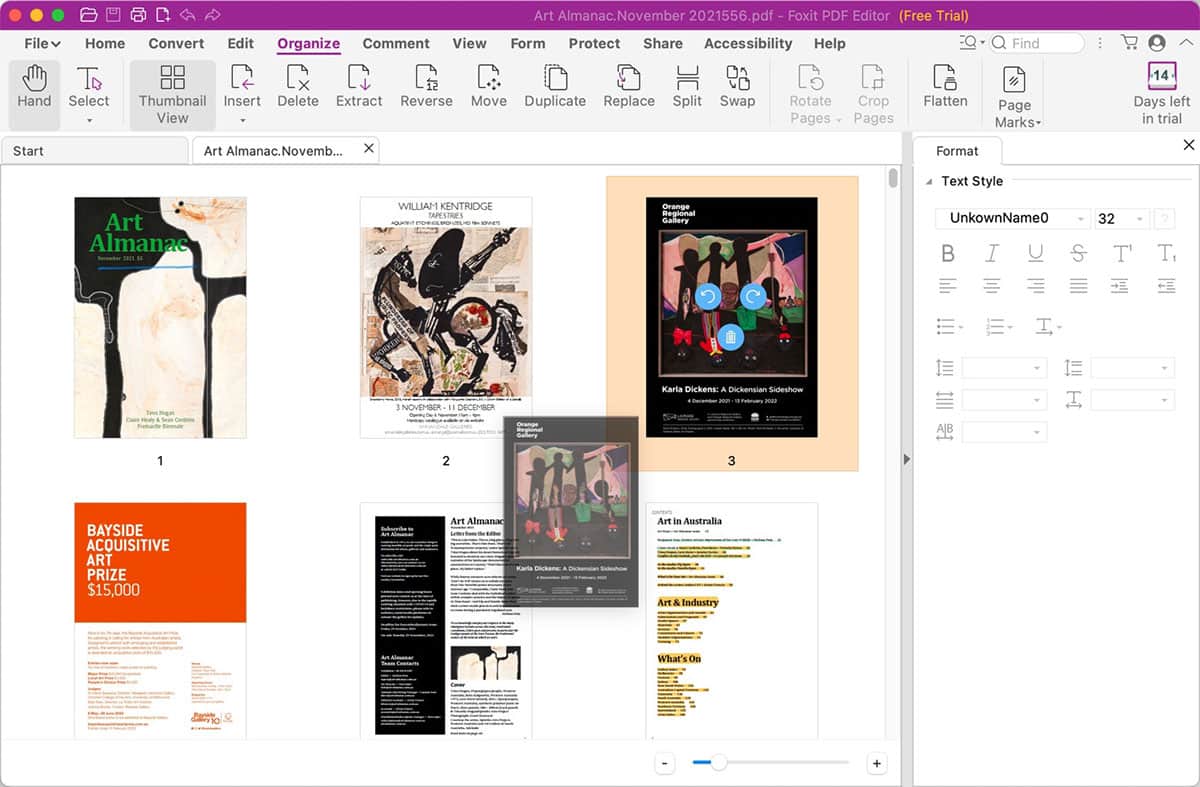Image resolution: width=1200 pixels, height=787 pixels.
Task: Collapse the Text Style section
Action: point(930,182)
